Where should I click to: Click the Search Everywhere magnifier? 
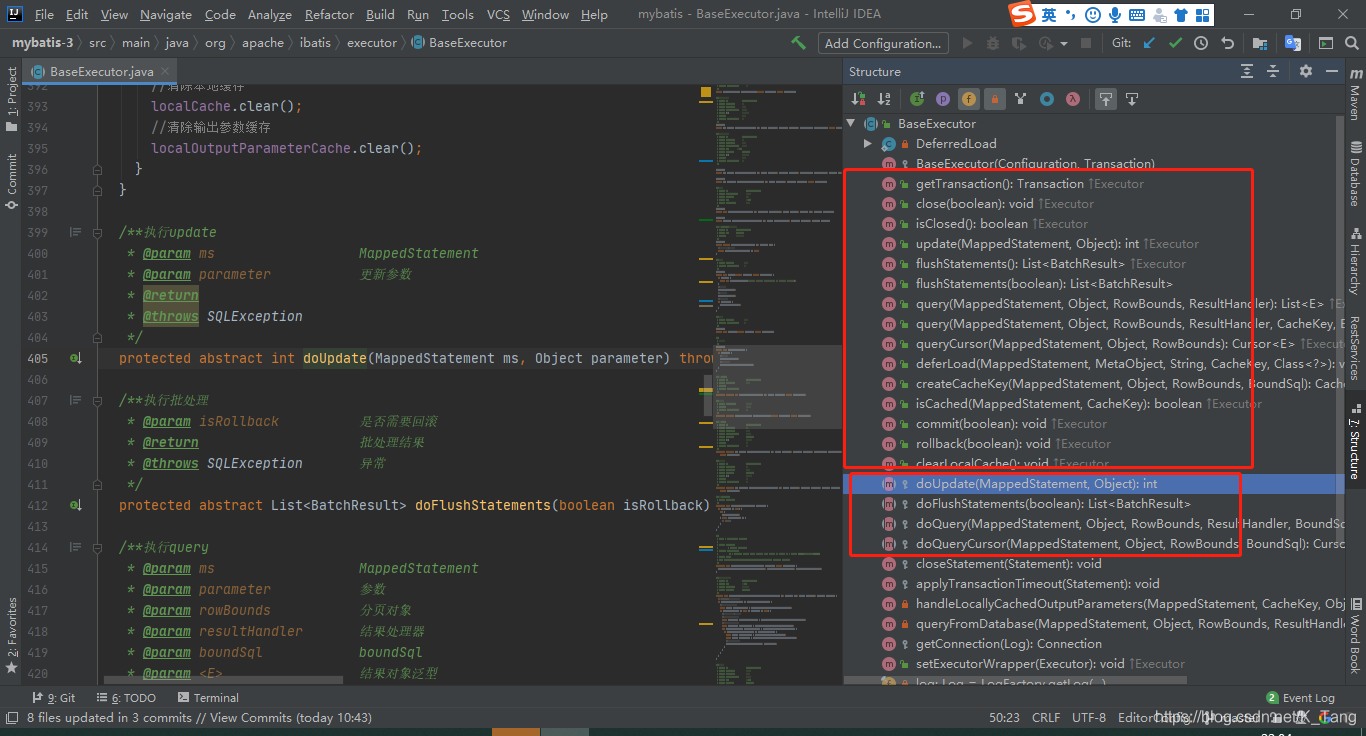tap(1351, 43)
